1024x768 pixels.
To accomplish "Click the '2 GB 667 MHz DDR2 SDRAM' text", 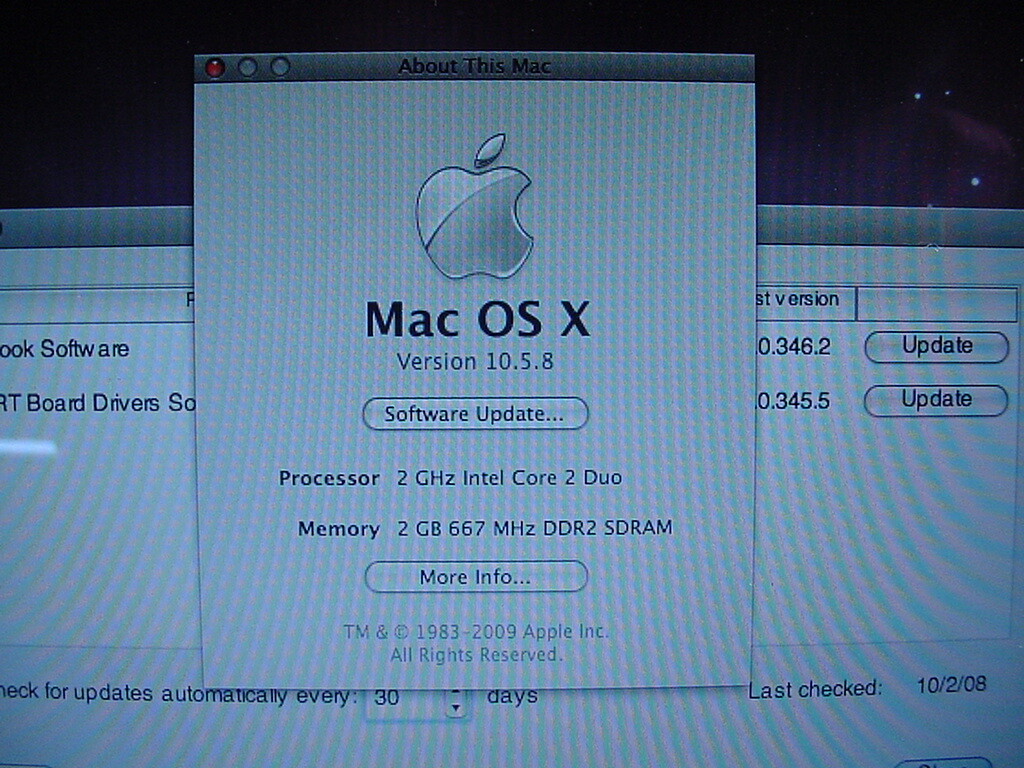I will [x=535, y=528].
